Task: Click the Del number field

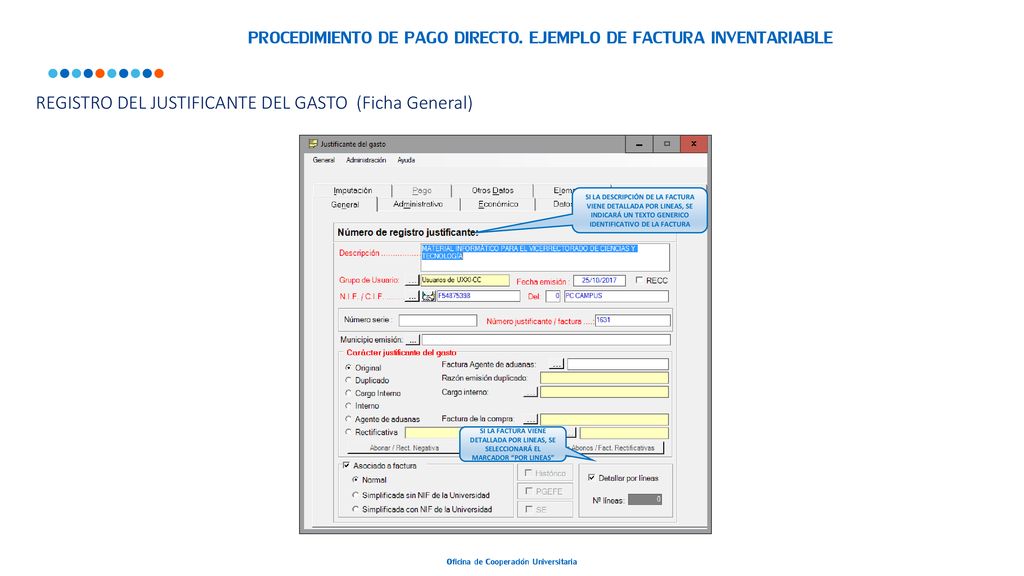Action: click(x=553, y=296)
